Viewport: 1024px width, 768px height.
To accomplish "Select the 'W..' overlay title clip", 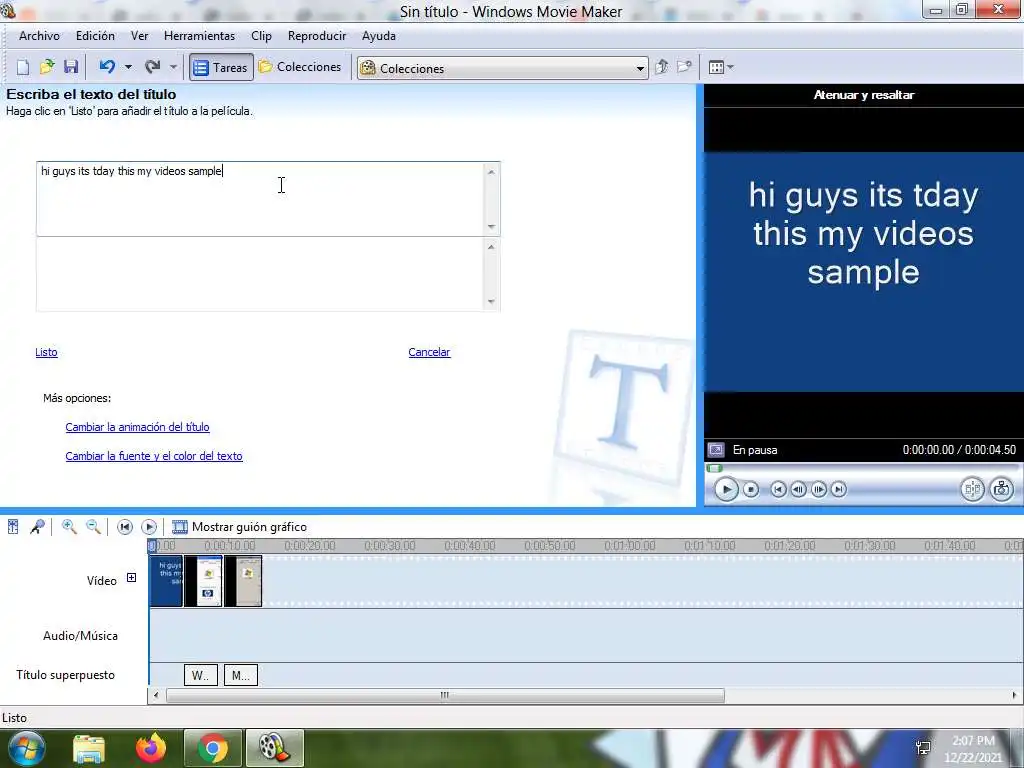I will click(201, 675).
